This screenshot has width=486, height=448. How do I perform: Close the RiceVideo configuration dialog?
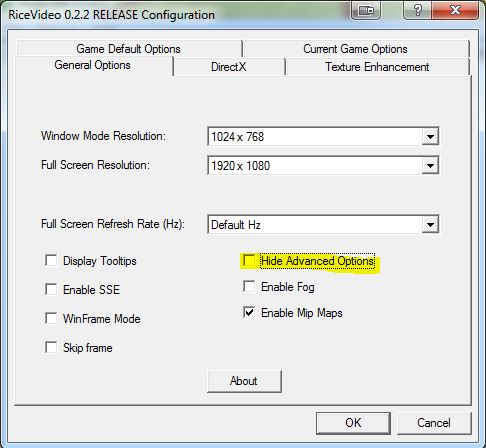coord(455,10)
